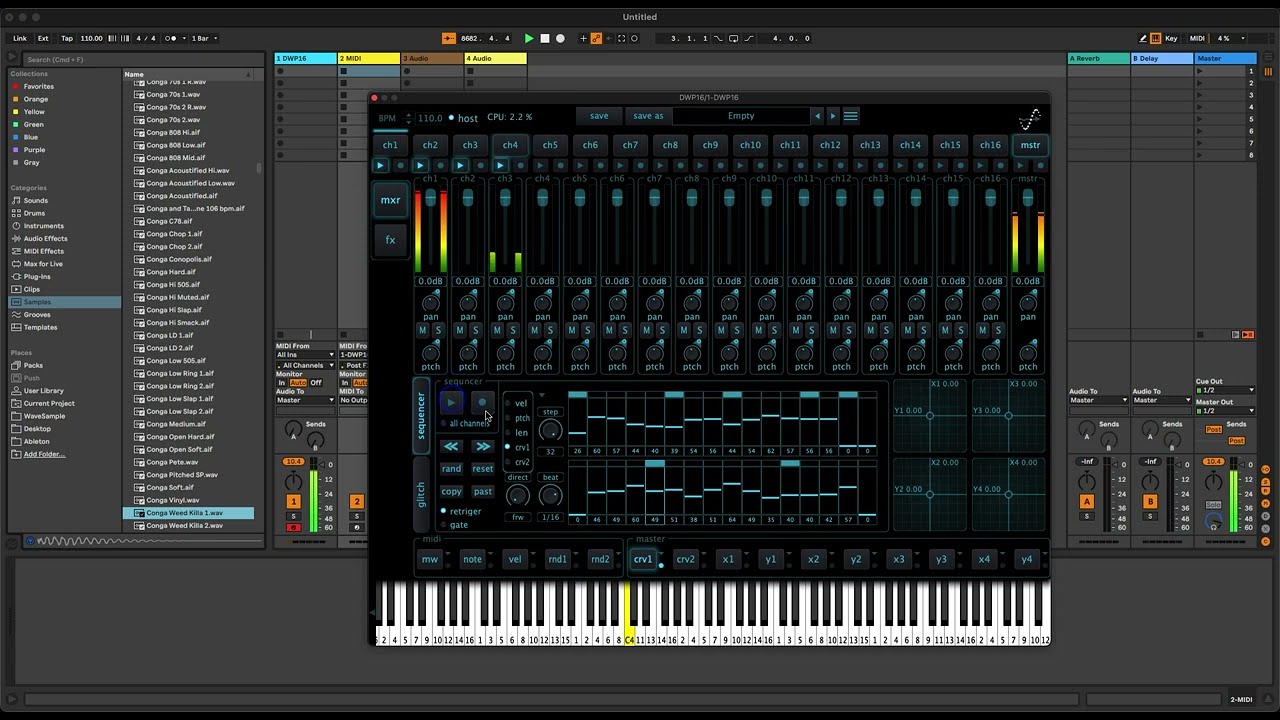Click the DWP16 sequencer record button
This screenshot has height=720, width=1280.
481,403
